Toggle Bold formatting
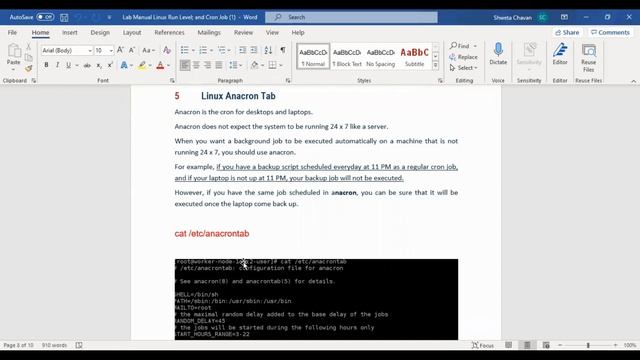This screenshot has height=360, width=640. (x=46, y=65)
